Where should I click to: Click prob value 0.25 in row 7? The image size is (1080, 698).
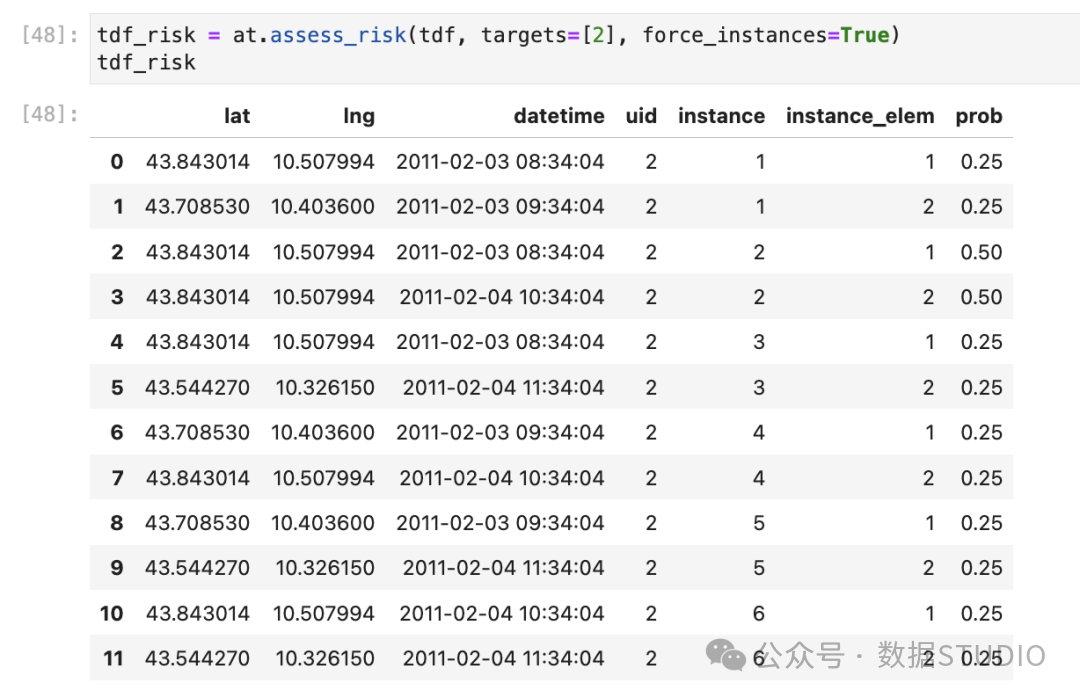pyautogui.click(x=982, y=478)
